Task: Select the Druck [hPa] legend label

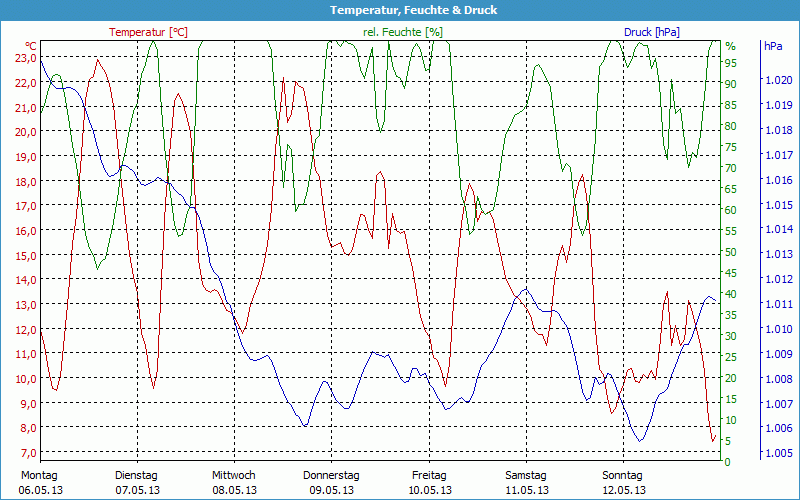Action: (x=652, y=32)
